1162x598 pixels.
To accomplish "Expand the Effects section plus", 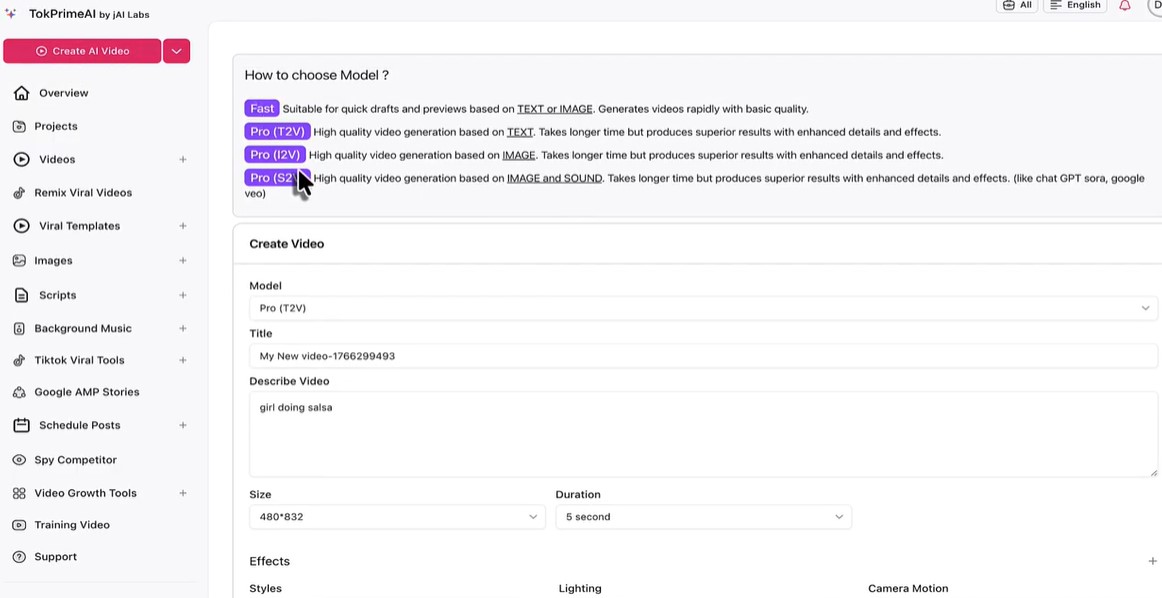I will [x=1152, y=562].
